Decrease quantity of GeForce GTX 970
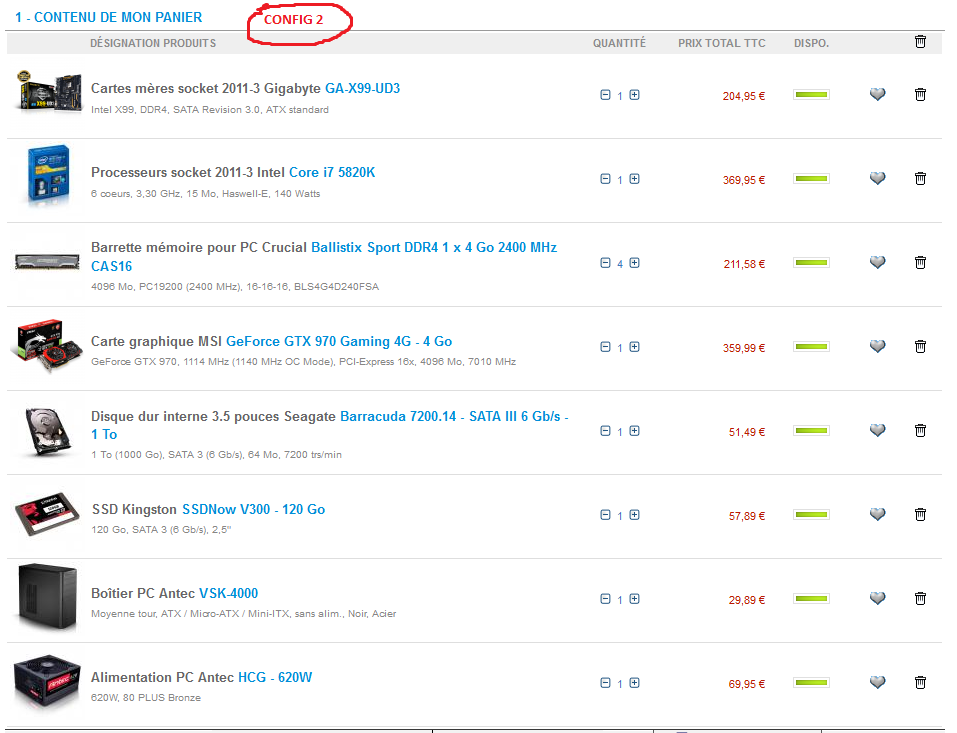Screen dimensions: 957x733 pos(605,347)
